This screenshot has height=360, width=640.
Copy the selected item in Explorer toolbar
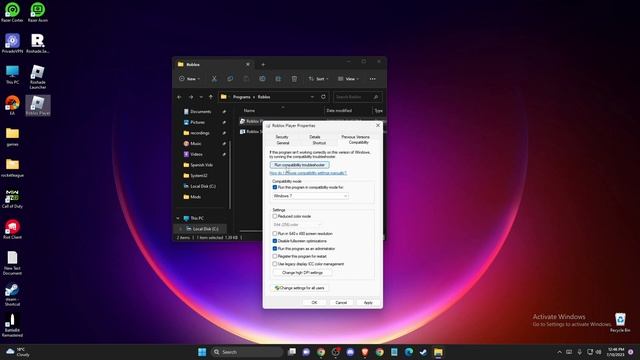point(230,79)
